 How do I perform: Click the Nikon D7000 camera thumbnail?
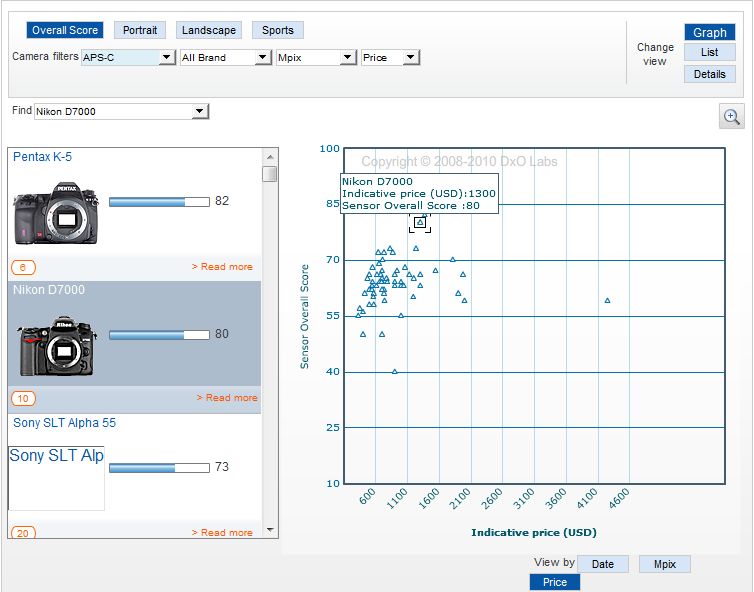click(x=57, y=346)
